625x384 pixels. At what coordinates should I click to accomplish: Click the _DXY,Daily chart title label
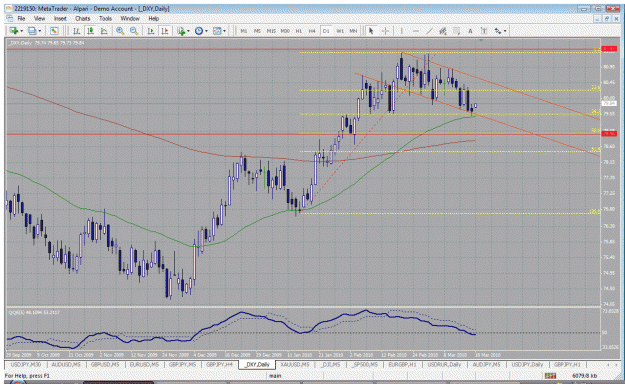(x=47, y=42)
